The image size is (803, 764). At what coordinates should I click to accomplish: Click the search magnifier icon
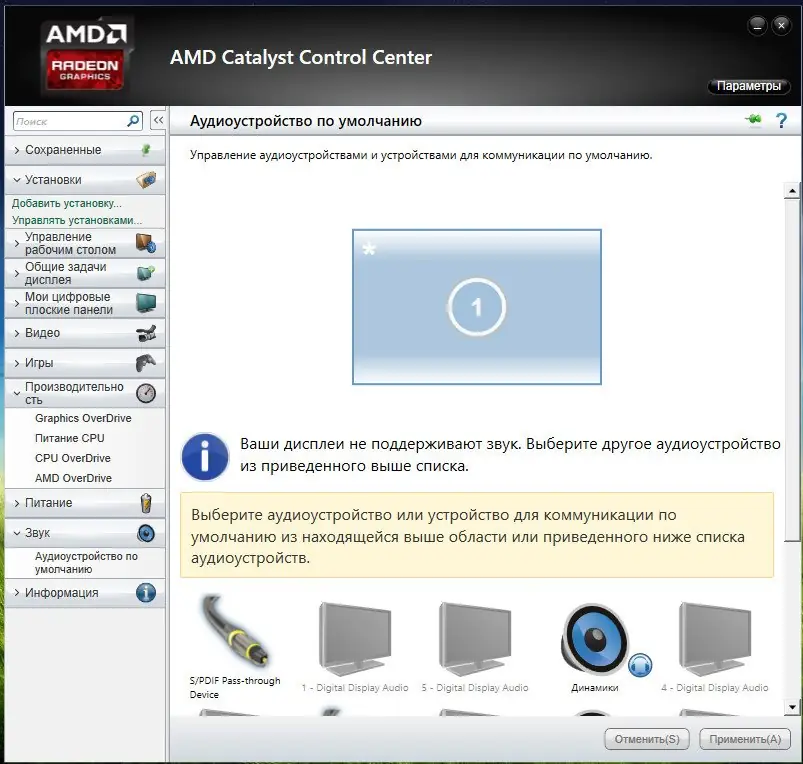(131, 120)
